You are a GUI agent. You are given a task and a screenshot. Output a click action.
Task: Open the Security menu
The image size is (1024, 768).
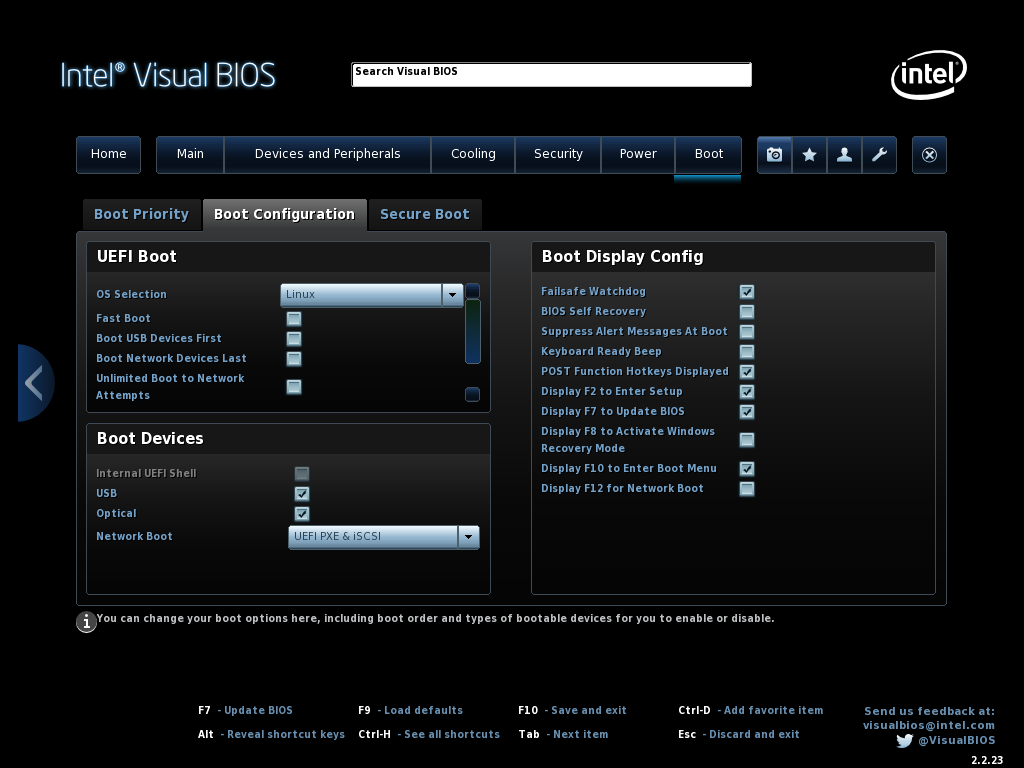(558, 155)
